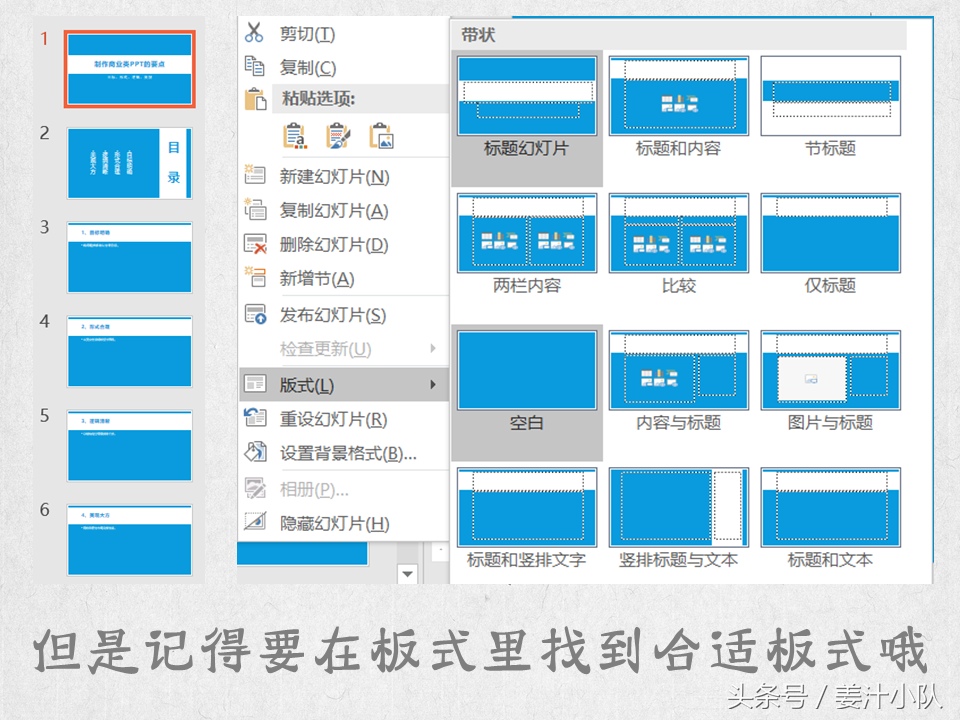Open slide 6 thumbnail in panel

[130, 540]
